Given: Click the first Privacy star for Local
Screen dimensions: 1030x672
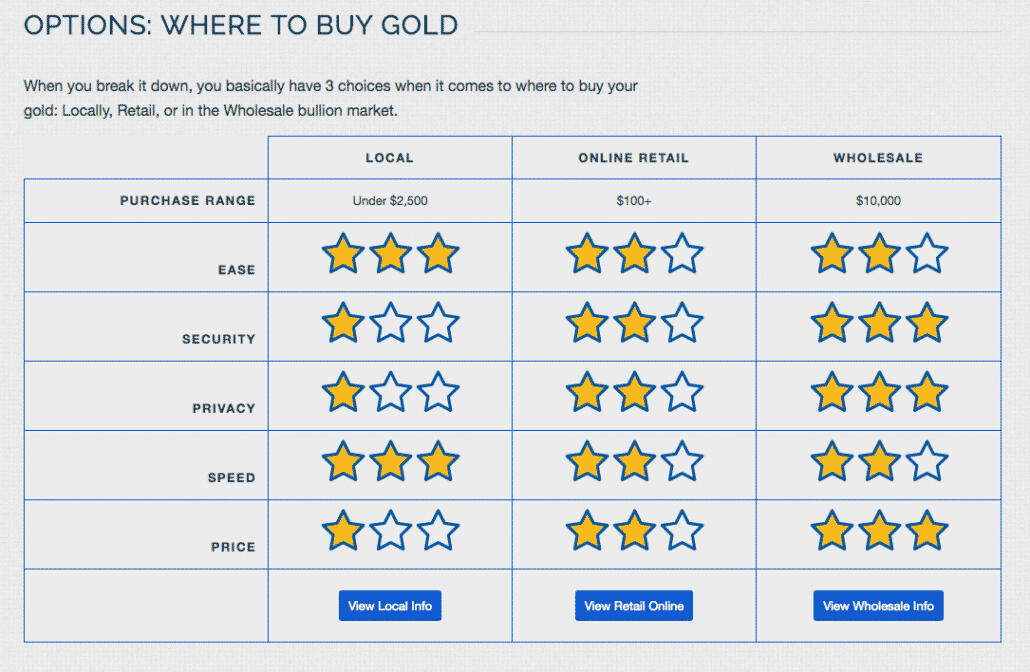Looking at the screenshot, I should [x=343, y=393].
